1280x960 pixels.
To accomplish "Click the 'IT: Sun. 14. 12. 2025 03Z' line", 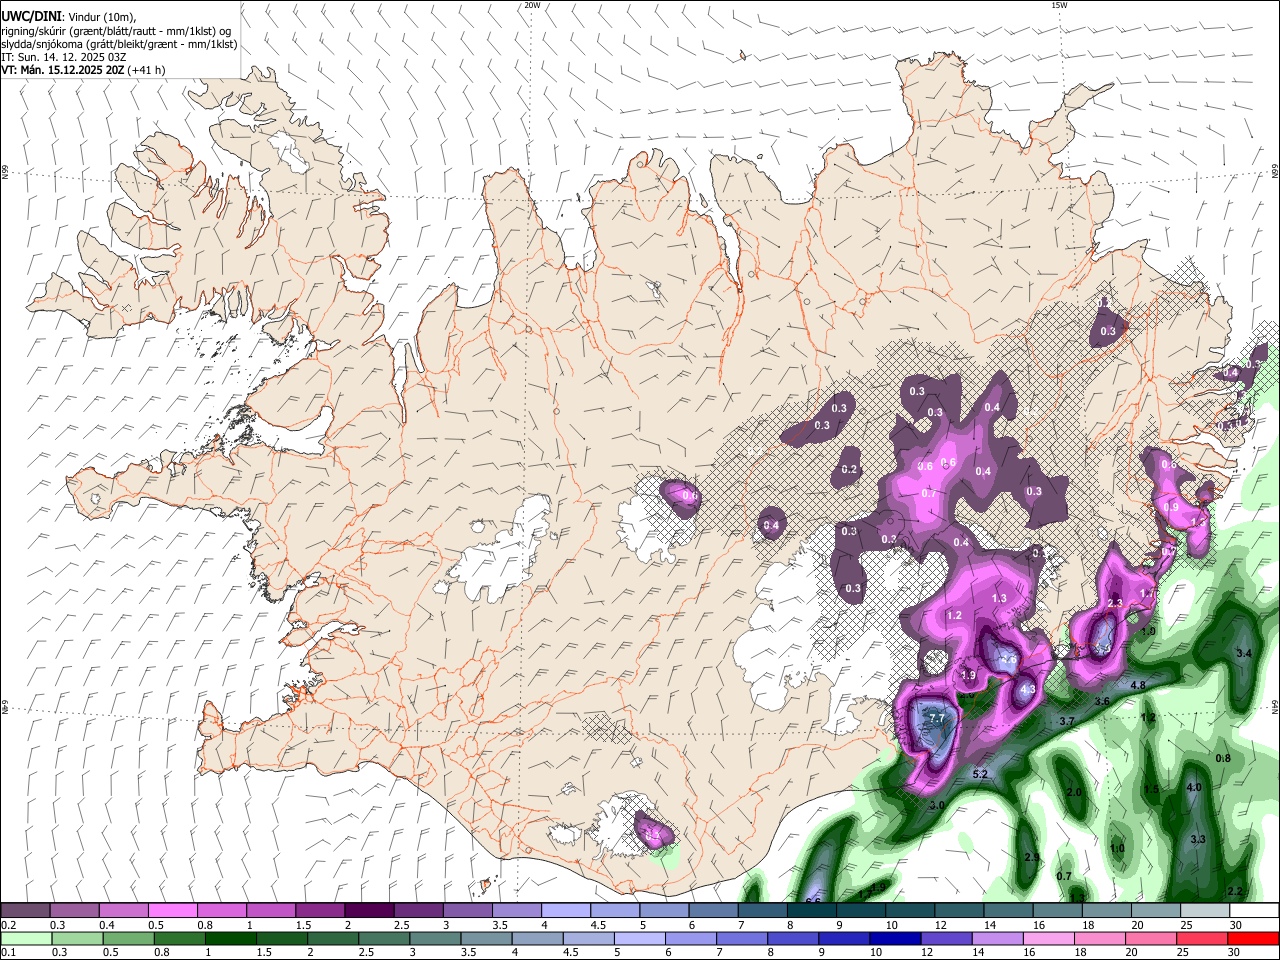I will point(64,57).
